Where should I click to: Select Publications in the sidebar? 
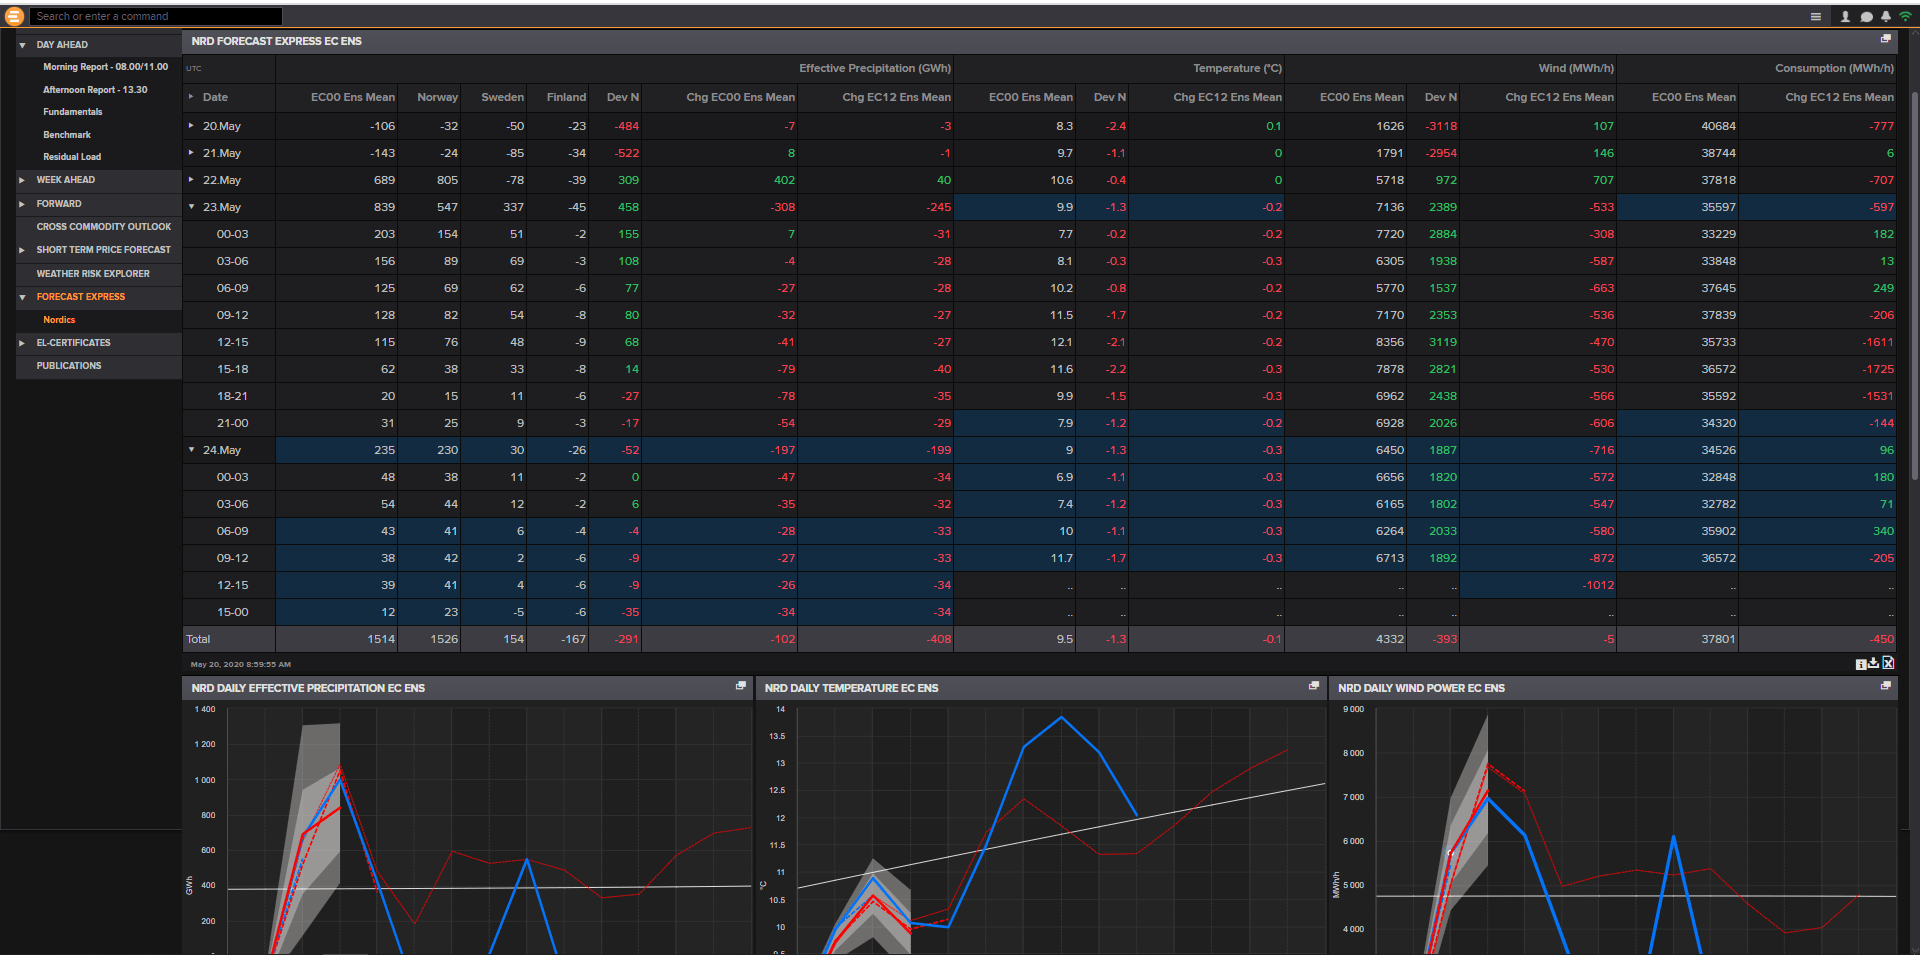tap(69, 366)
